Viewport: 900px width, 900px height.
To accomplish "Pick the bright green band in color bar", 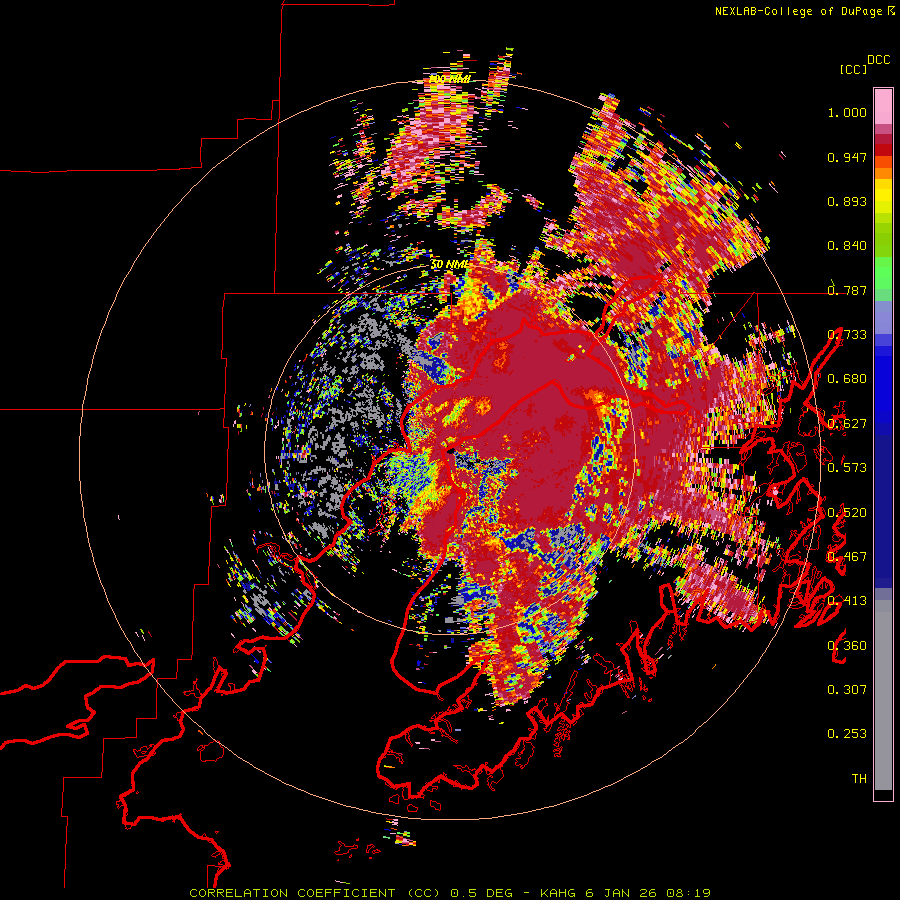I will click(883, 273).
